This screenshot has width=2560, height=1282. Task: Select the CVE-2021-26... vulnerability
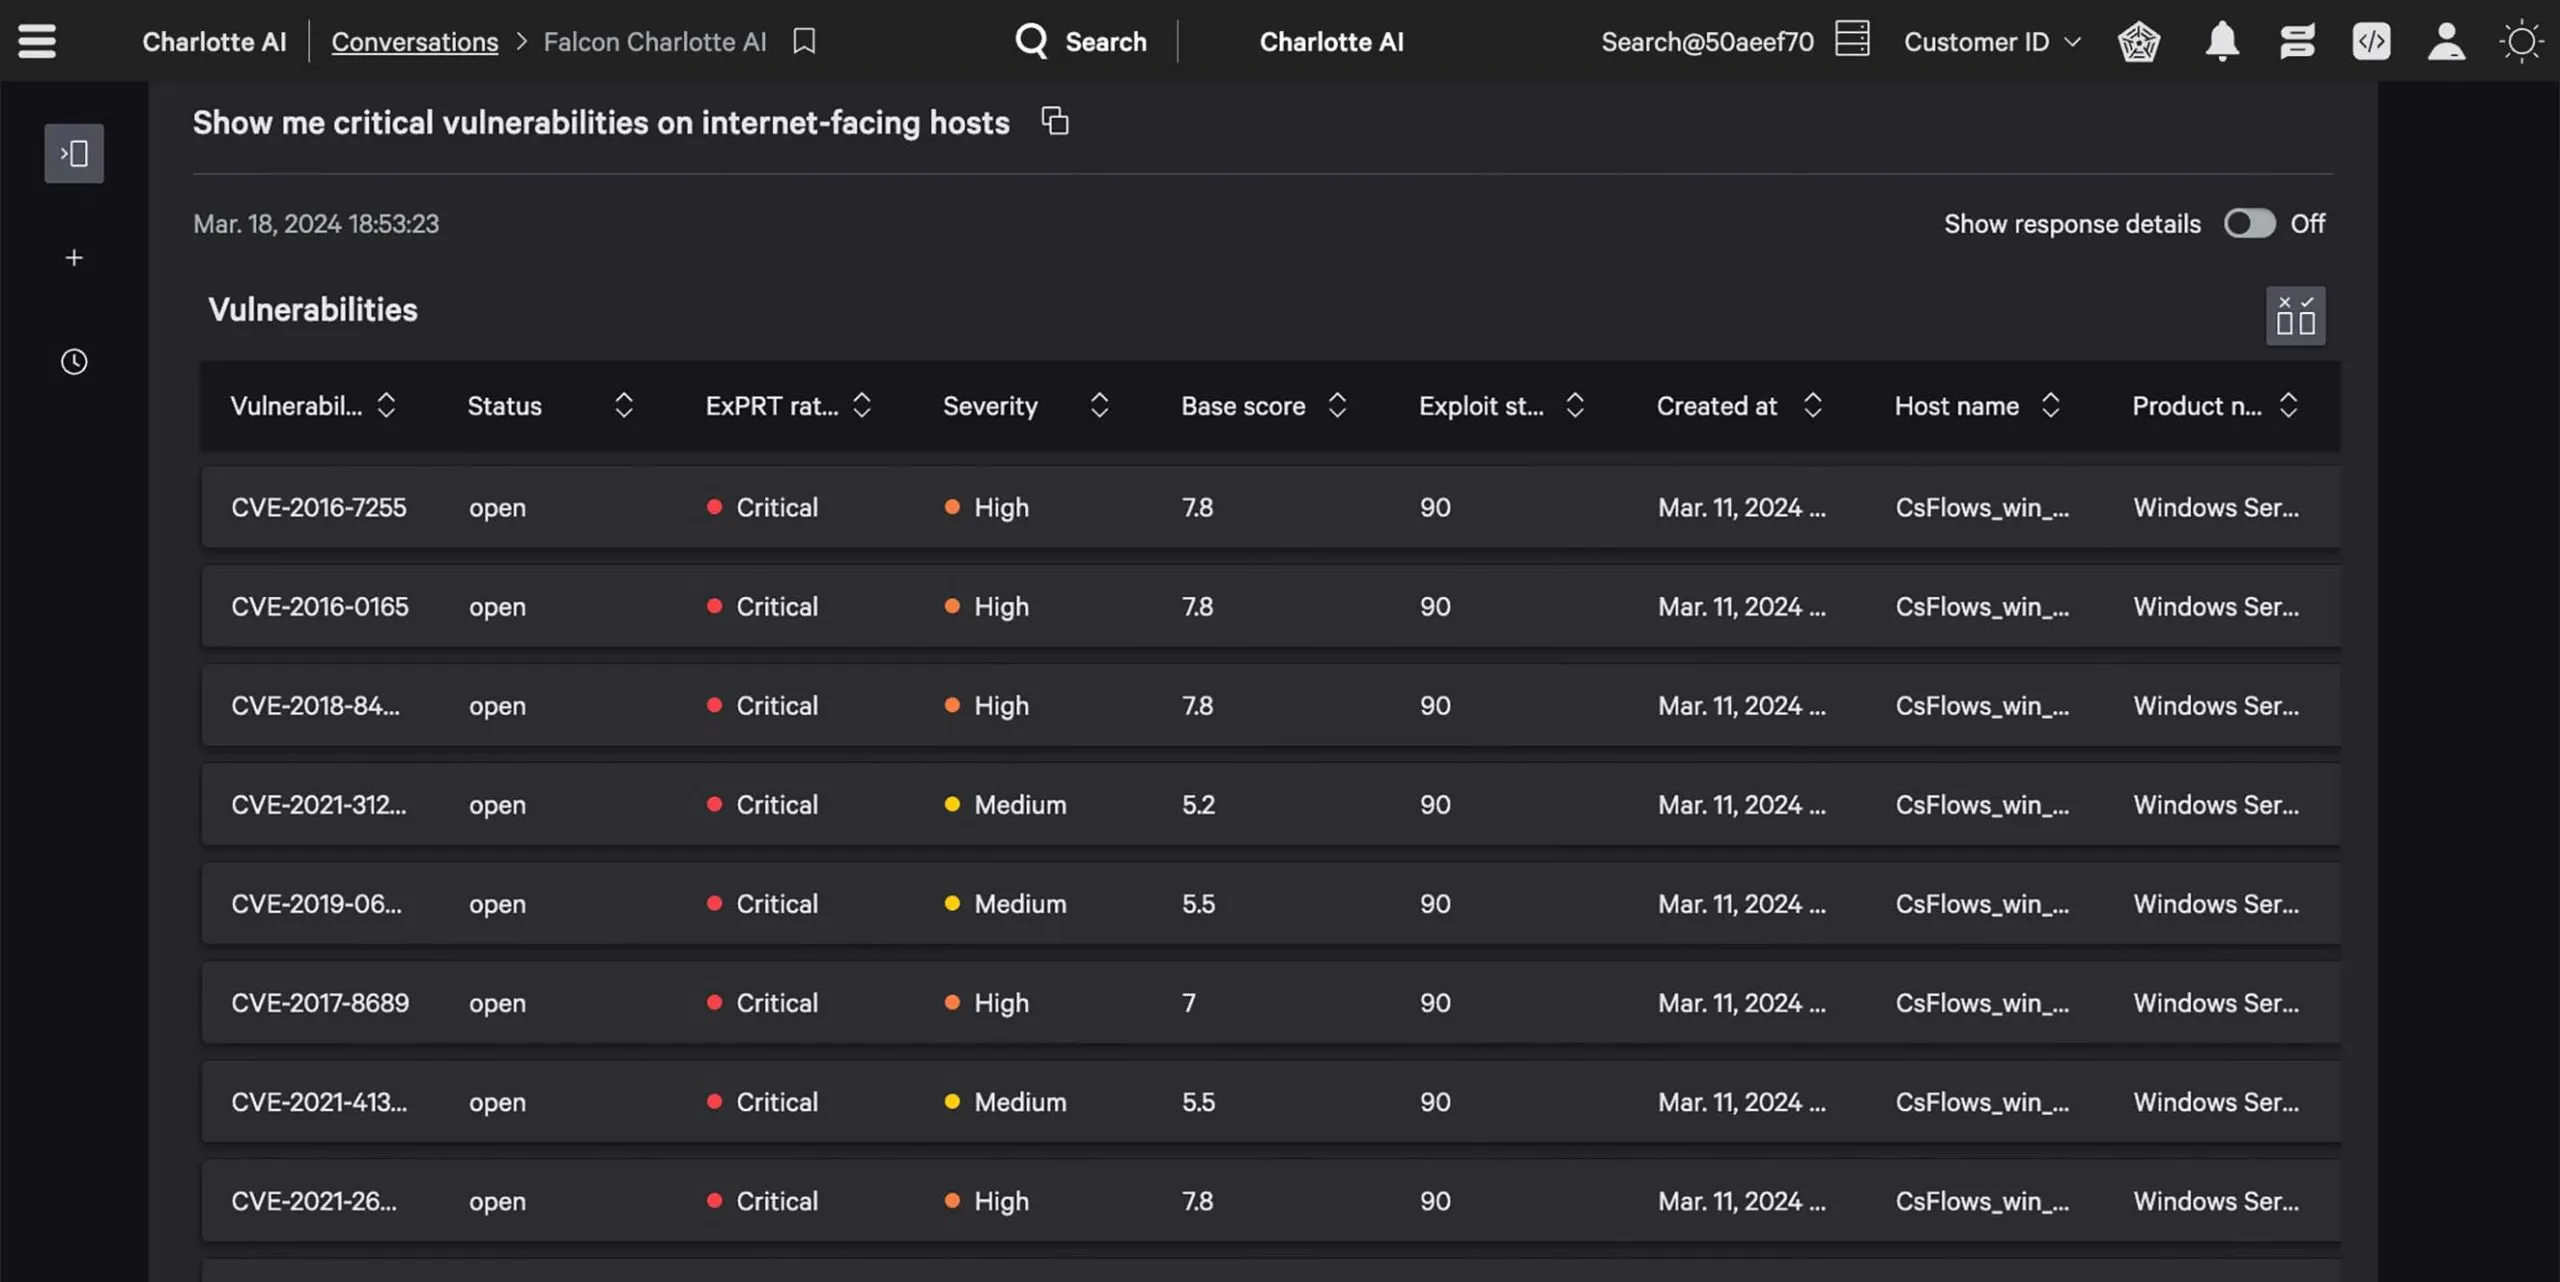[x=314, y=1200]
